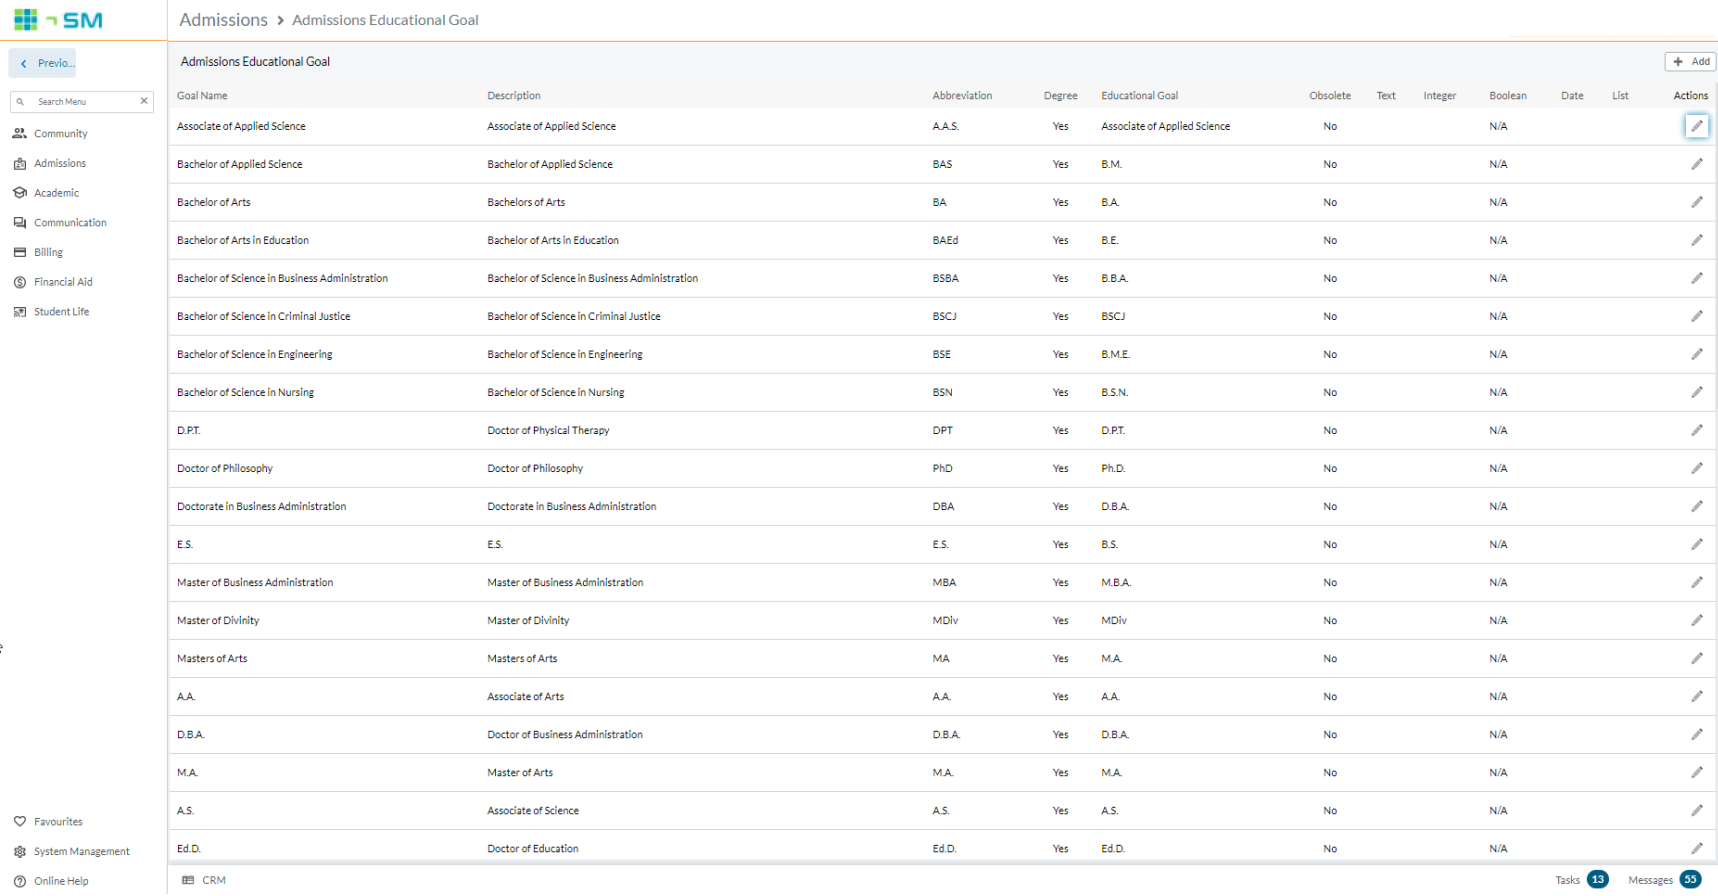This screenshot has height=896, width=1718.
Task: Add a new educational goal
Action: (1691, 62)
